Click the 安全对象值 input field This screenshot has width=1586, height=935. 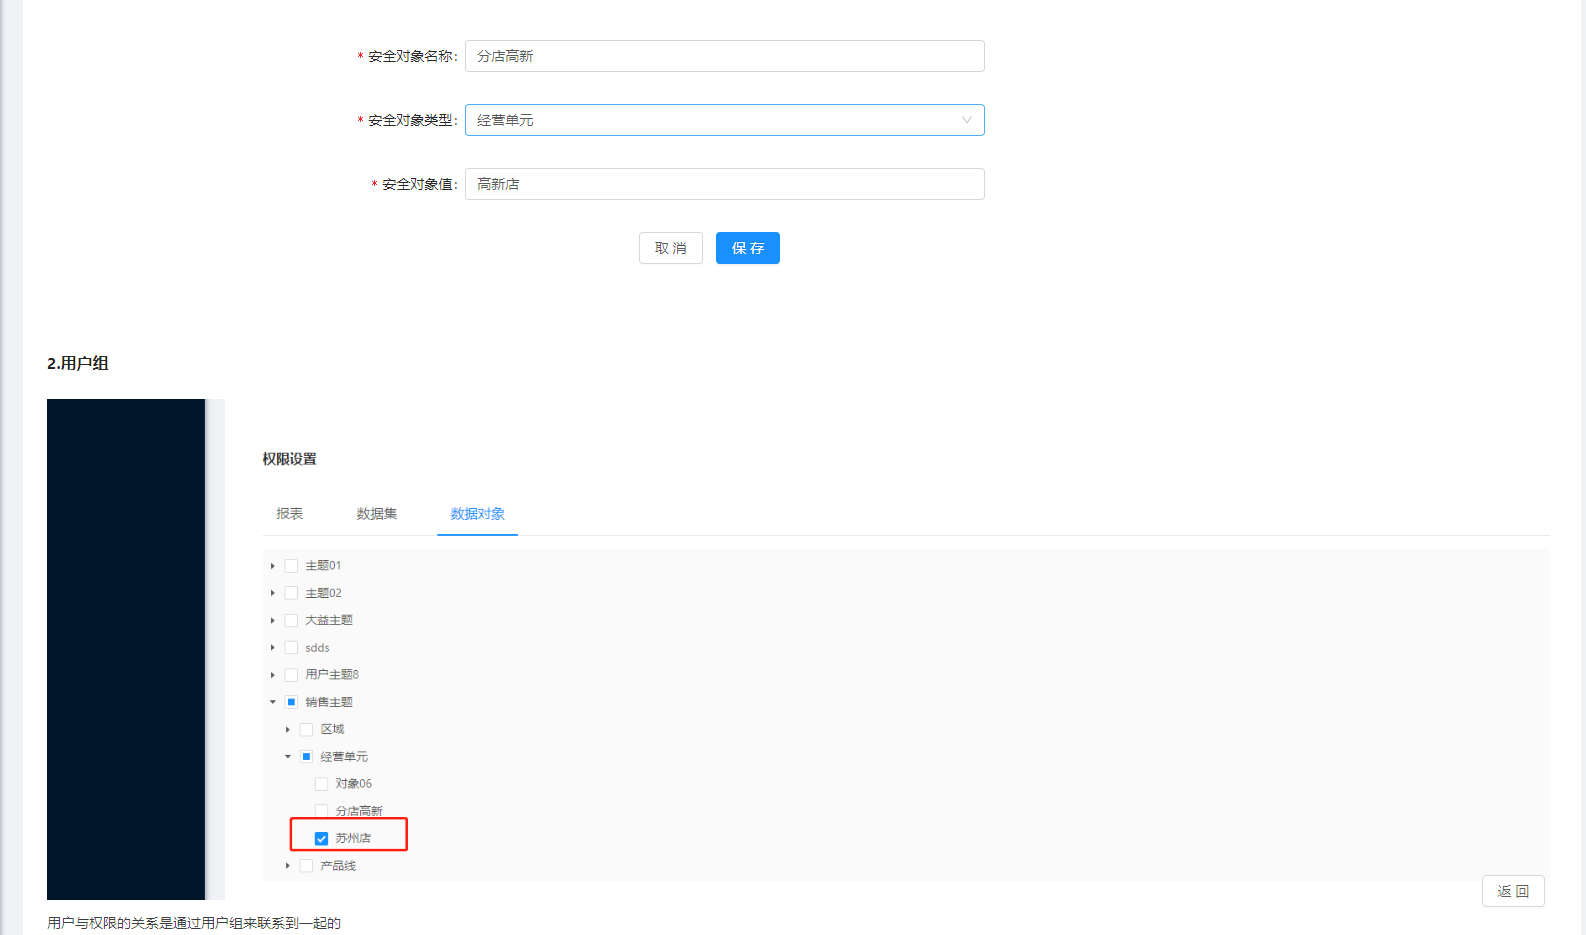pos(724,184)
